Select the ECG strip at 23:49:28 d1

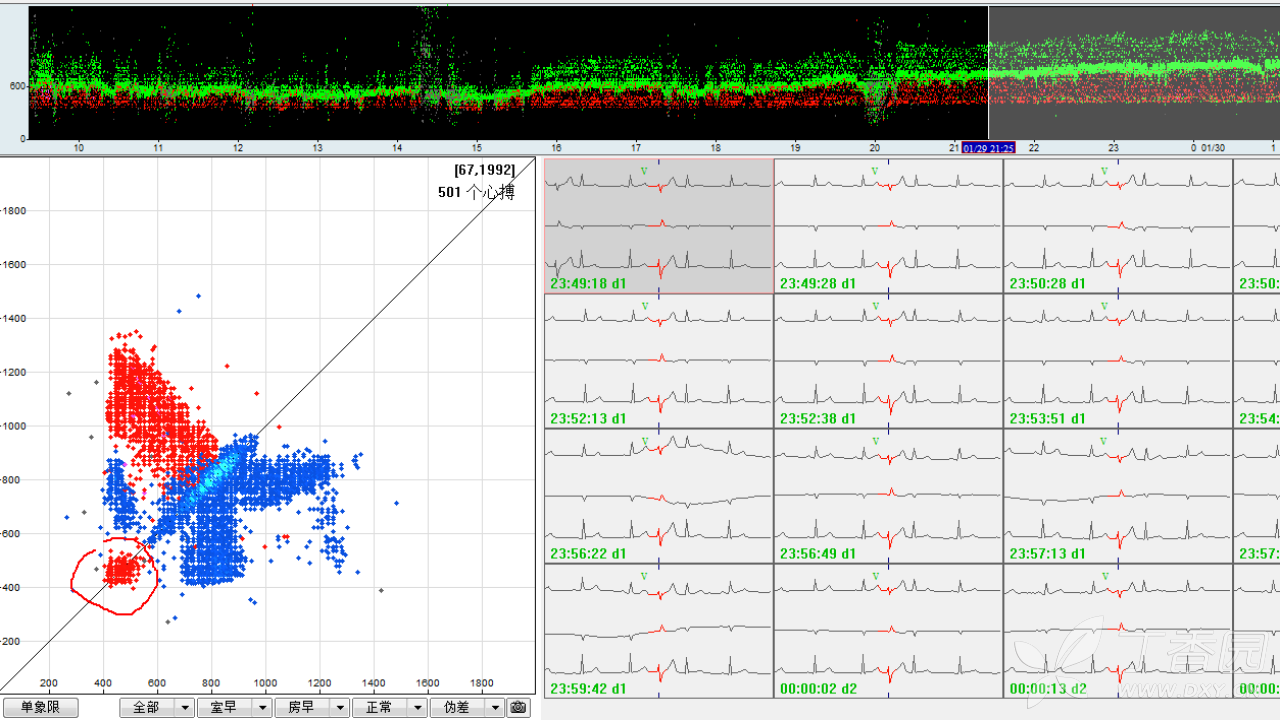point(889,226)
